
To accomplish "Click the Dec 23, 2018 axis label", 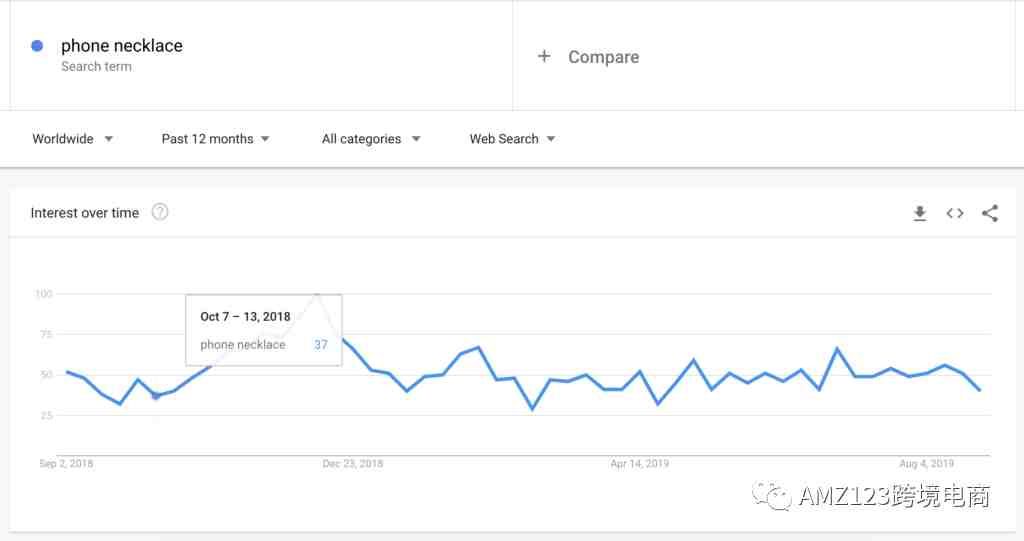I will point(353,463).
